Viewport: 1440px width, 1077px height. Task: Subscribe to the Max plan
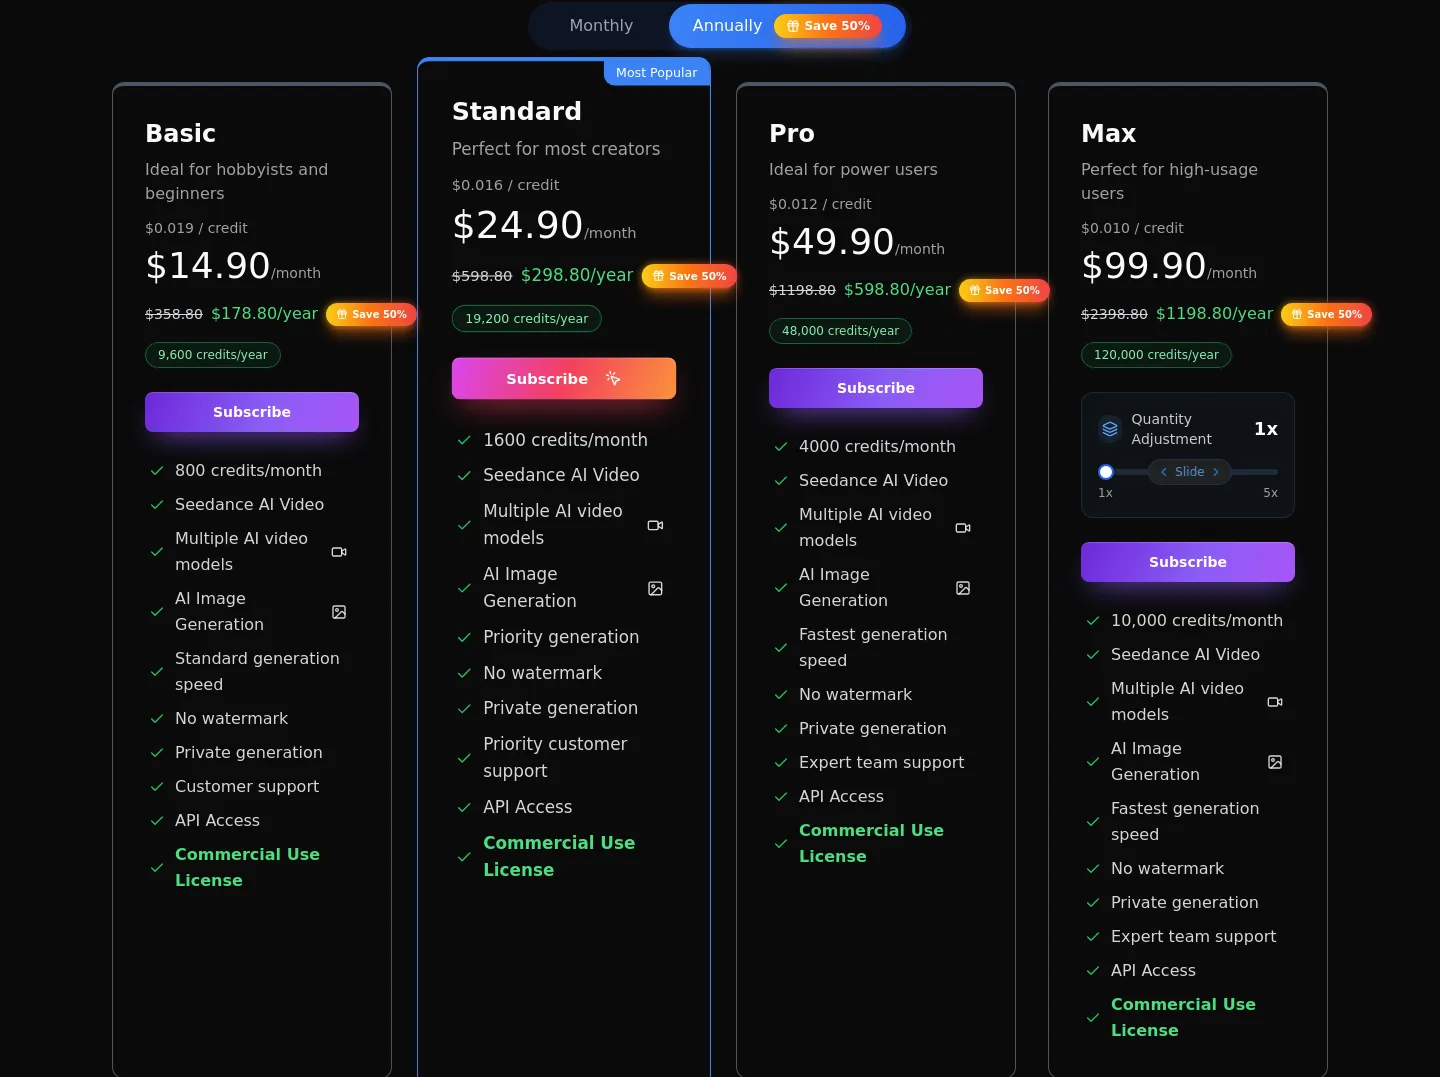coord(1188,562)
